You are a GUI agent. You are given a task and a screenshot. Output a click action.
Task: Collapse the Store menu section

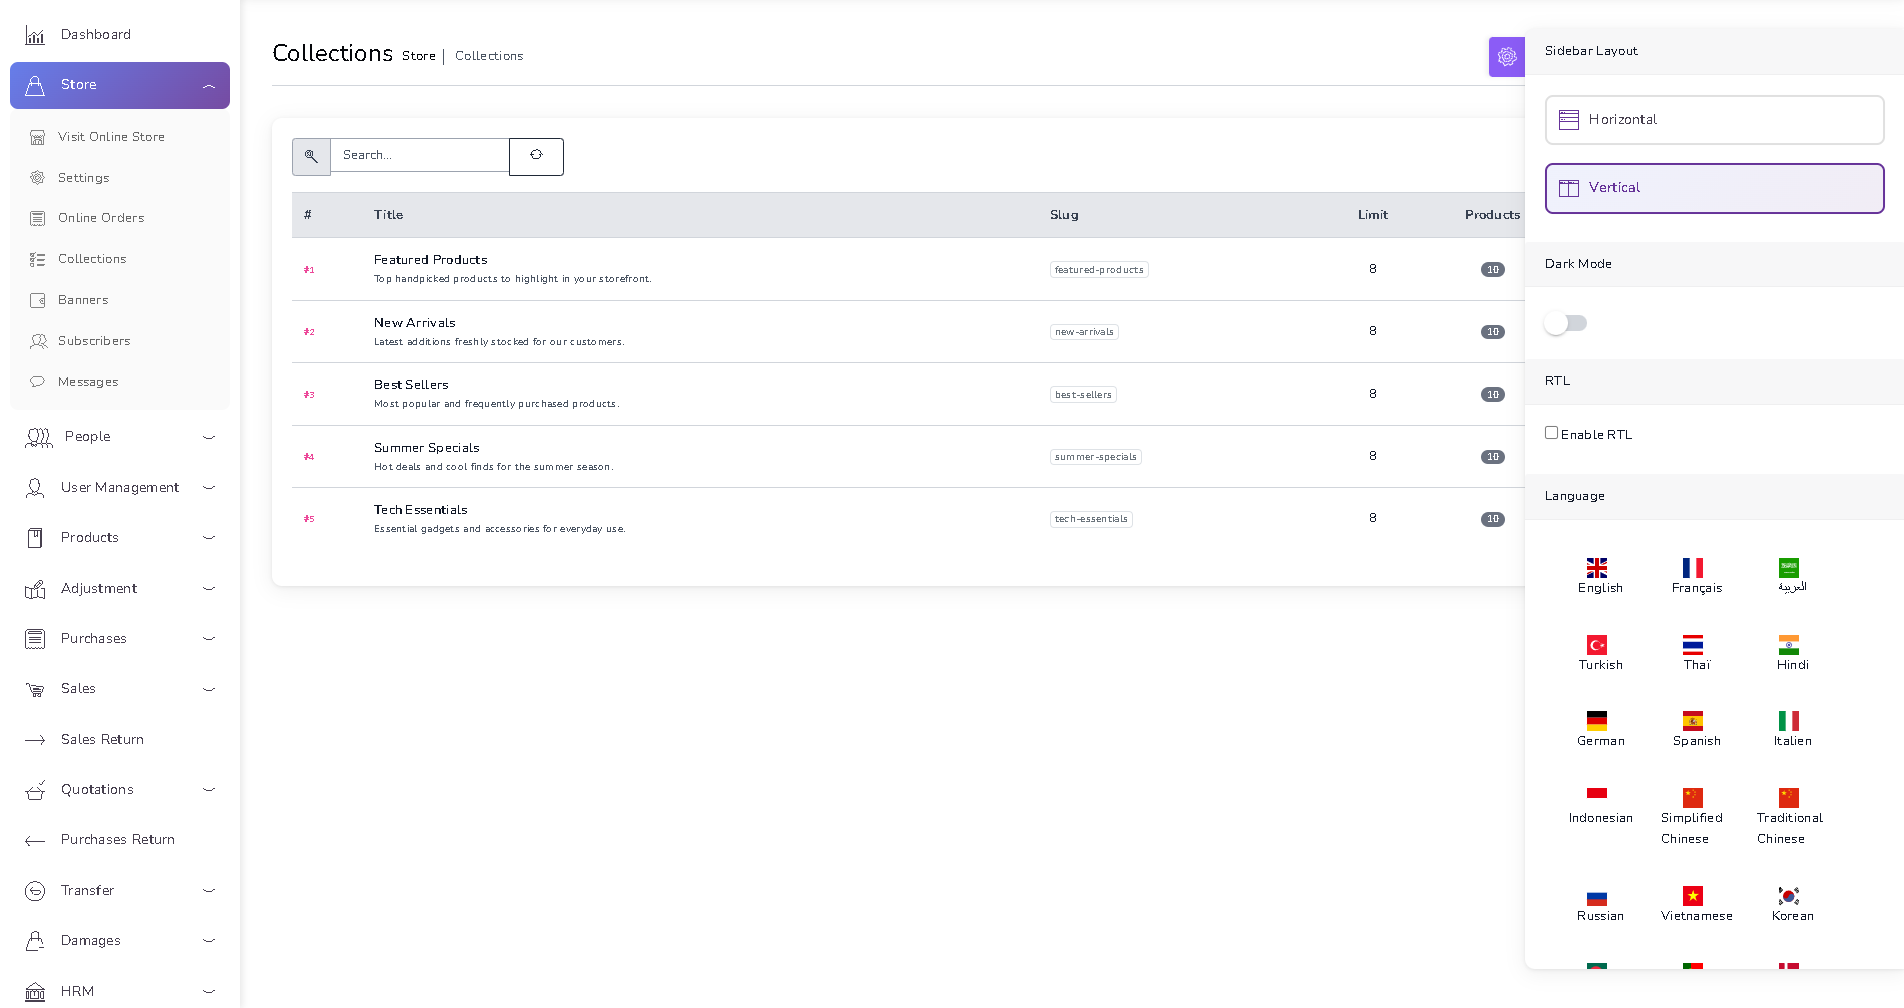pyautogui.click(x=209, y=85)
